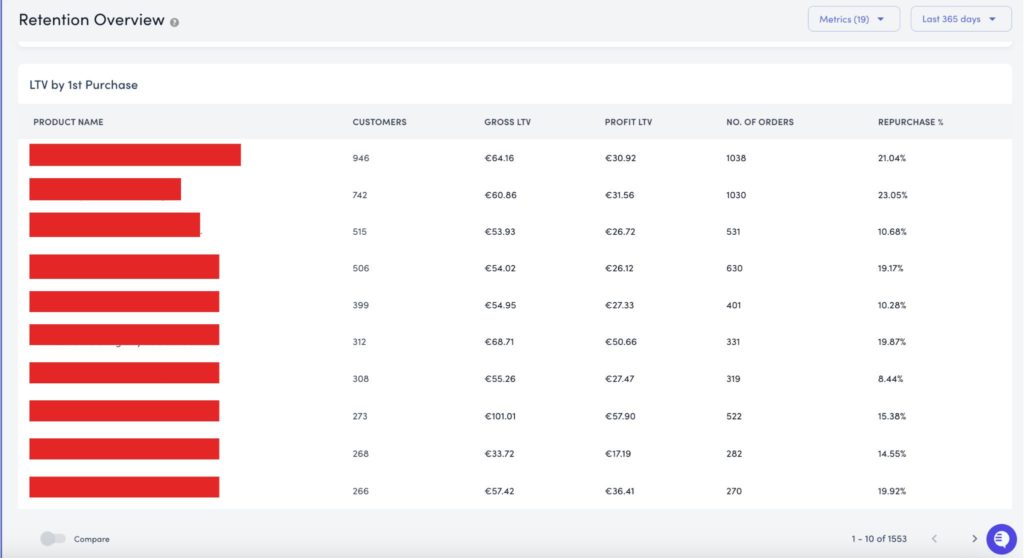The width and height of the screenshot is (1024, 558).
Task: Select customers value 946
Action: [x=360, y=158]
